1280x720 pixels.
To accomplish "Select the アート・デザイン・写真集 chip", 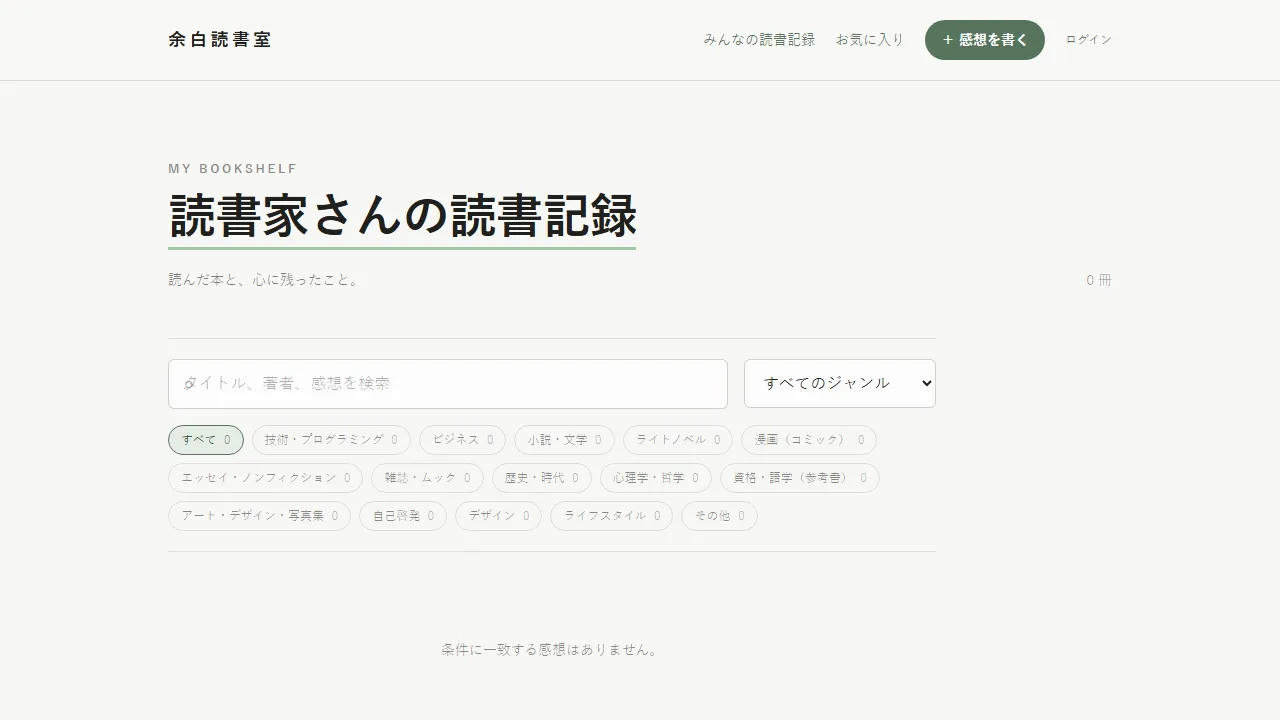I will coord(259,516).
